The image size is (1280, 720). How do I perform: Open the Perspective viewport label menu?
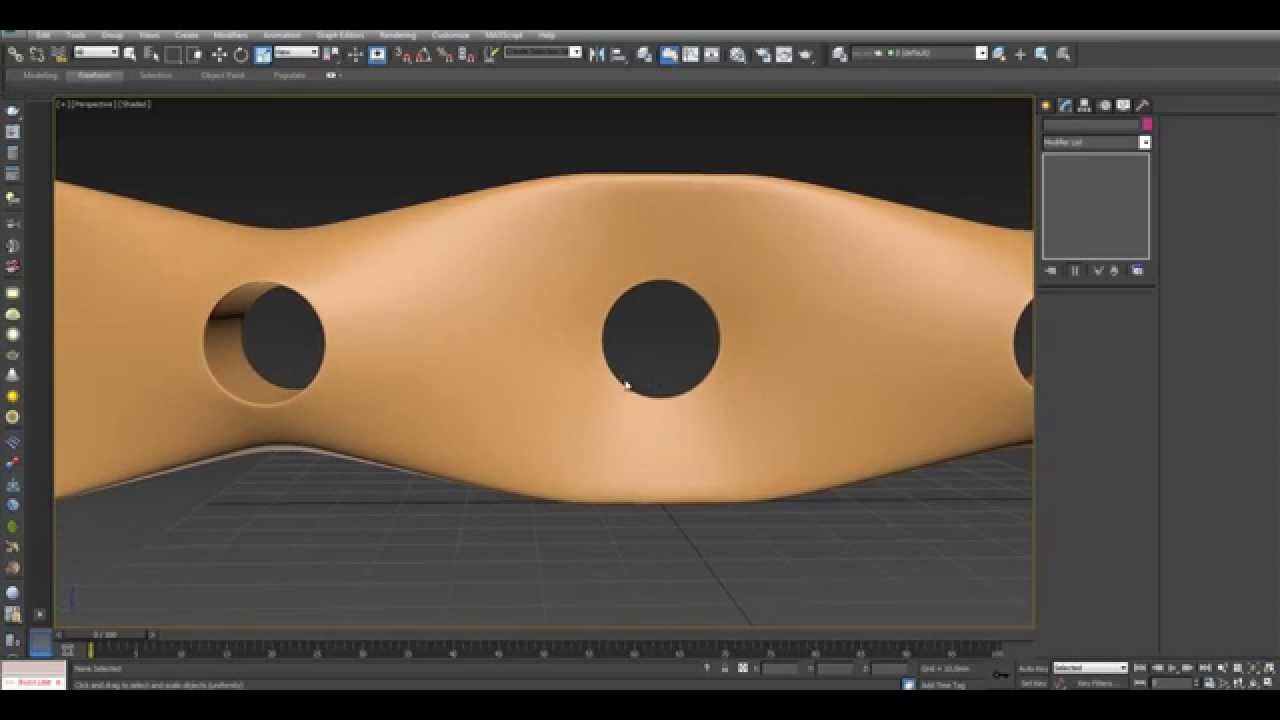pos(92,104)
